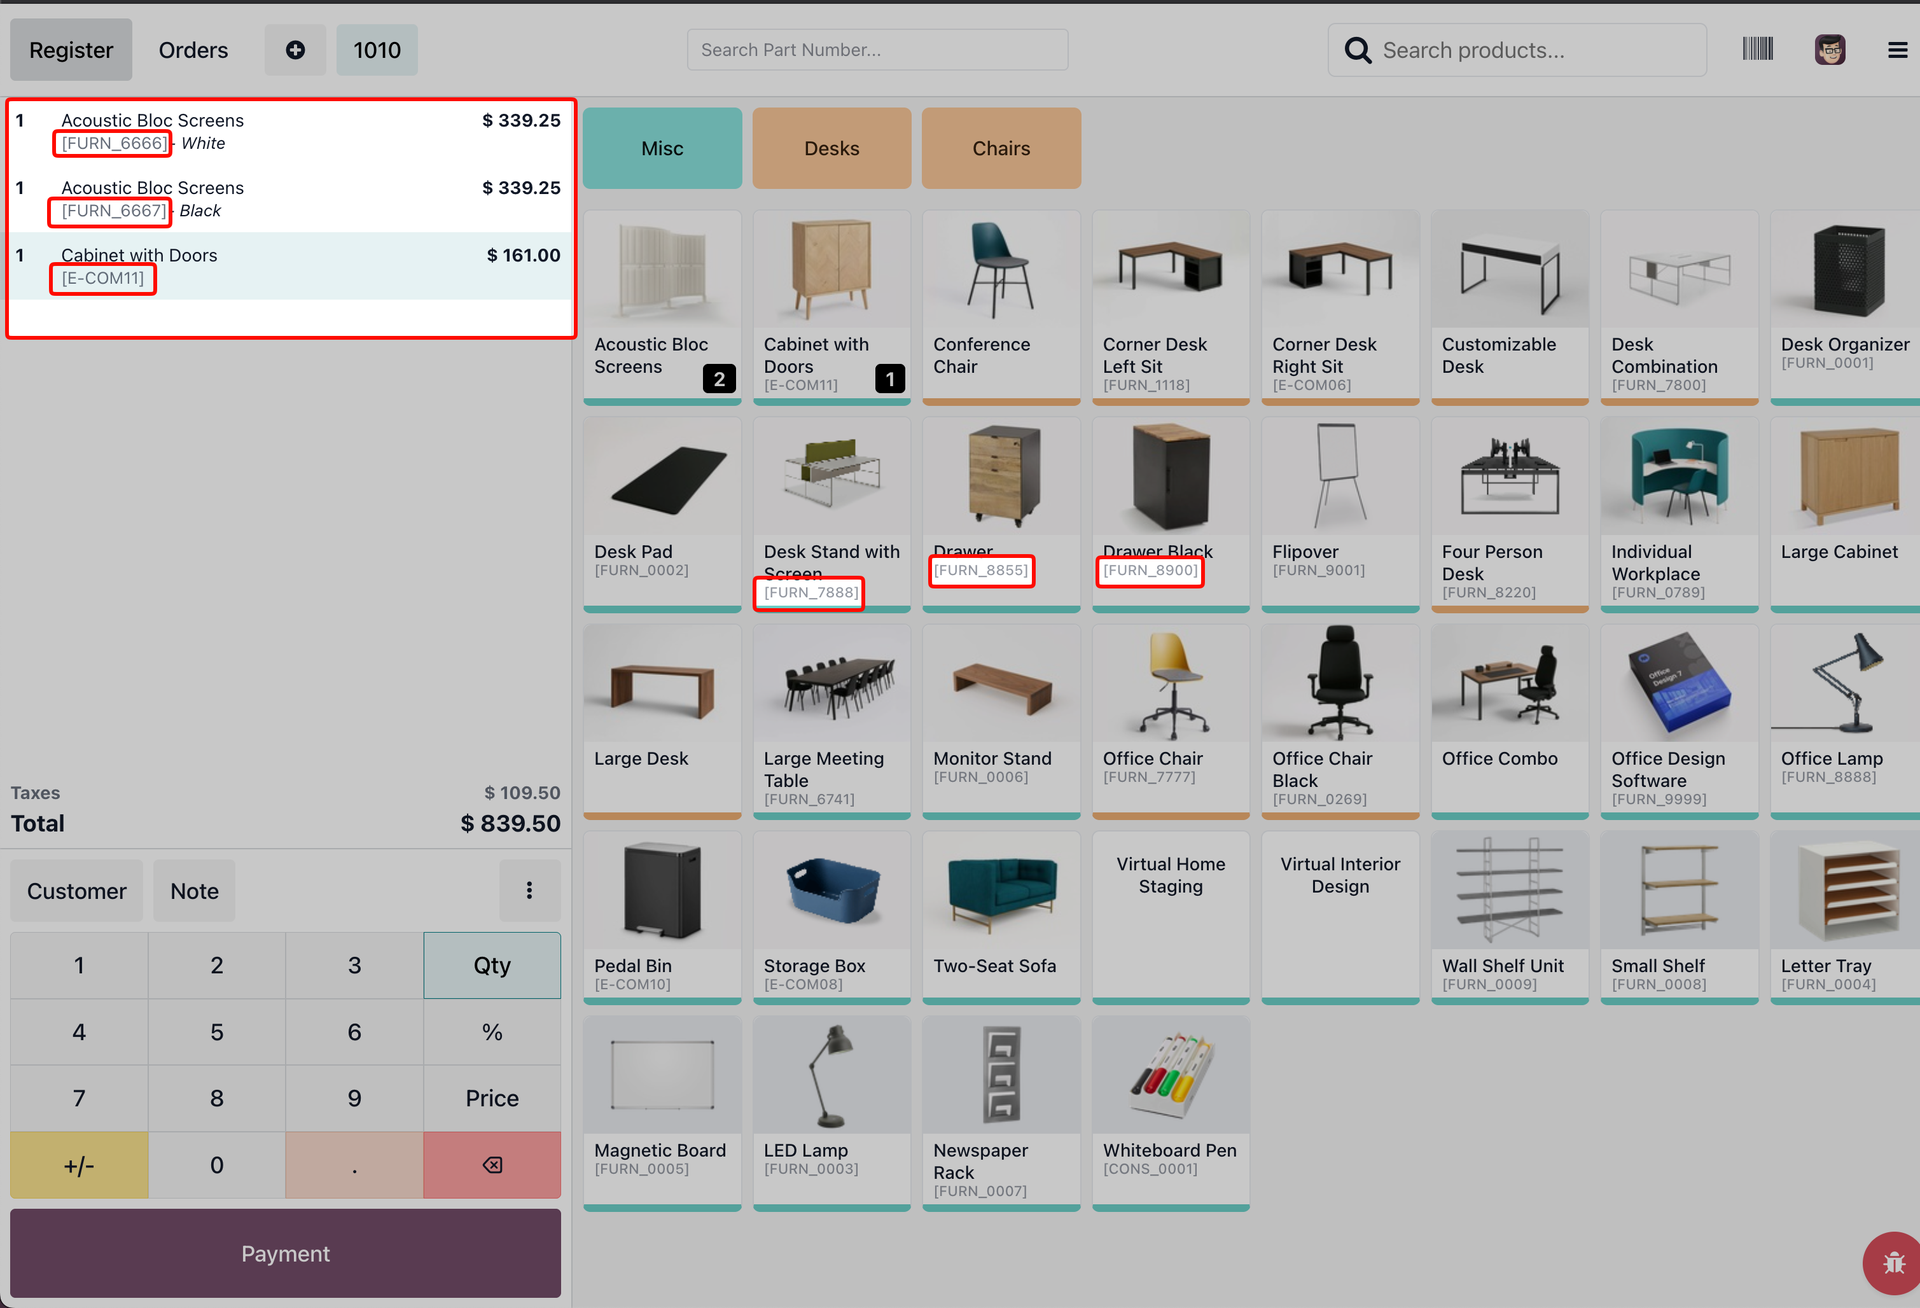Select the Cabinet with Doors order line
This screenshot has height=1308, width=1920.
[290, 266]
